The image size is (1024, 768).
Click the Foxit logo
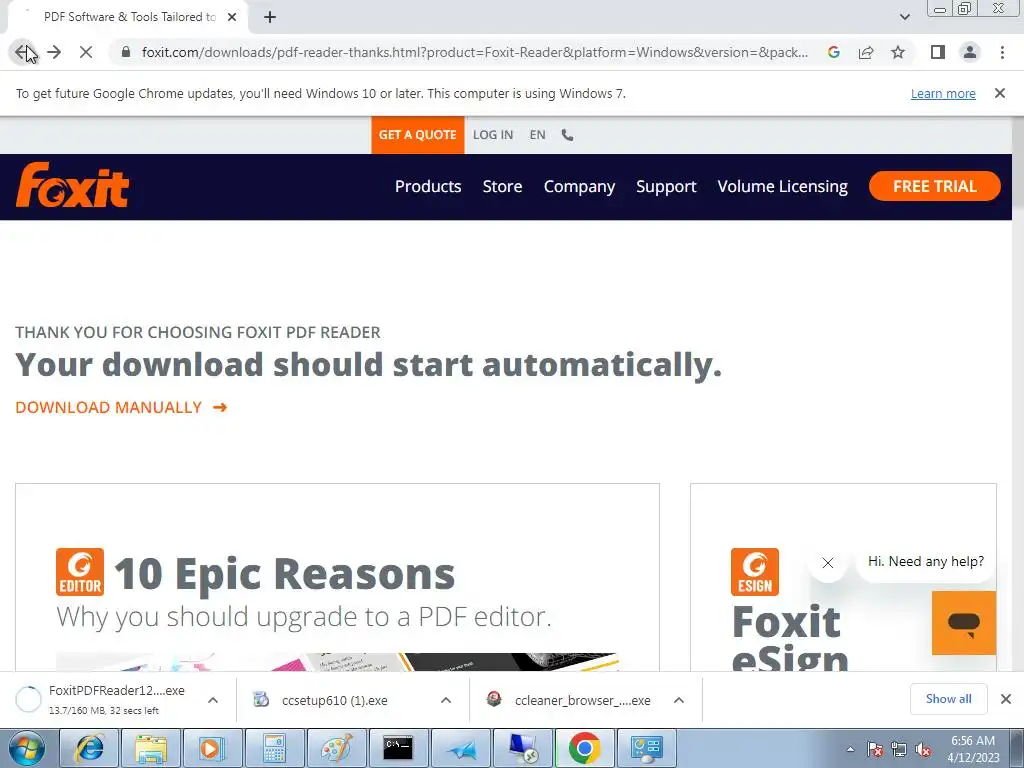pyautogui.click(x=72, y=185)
